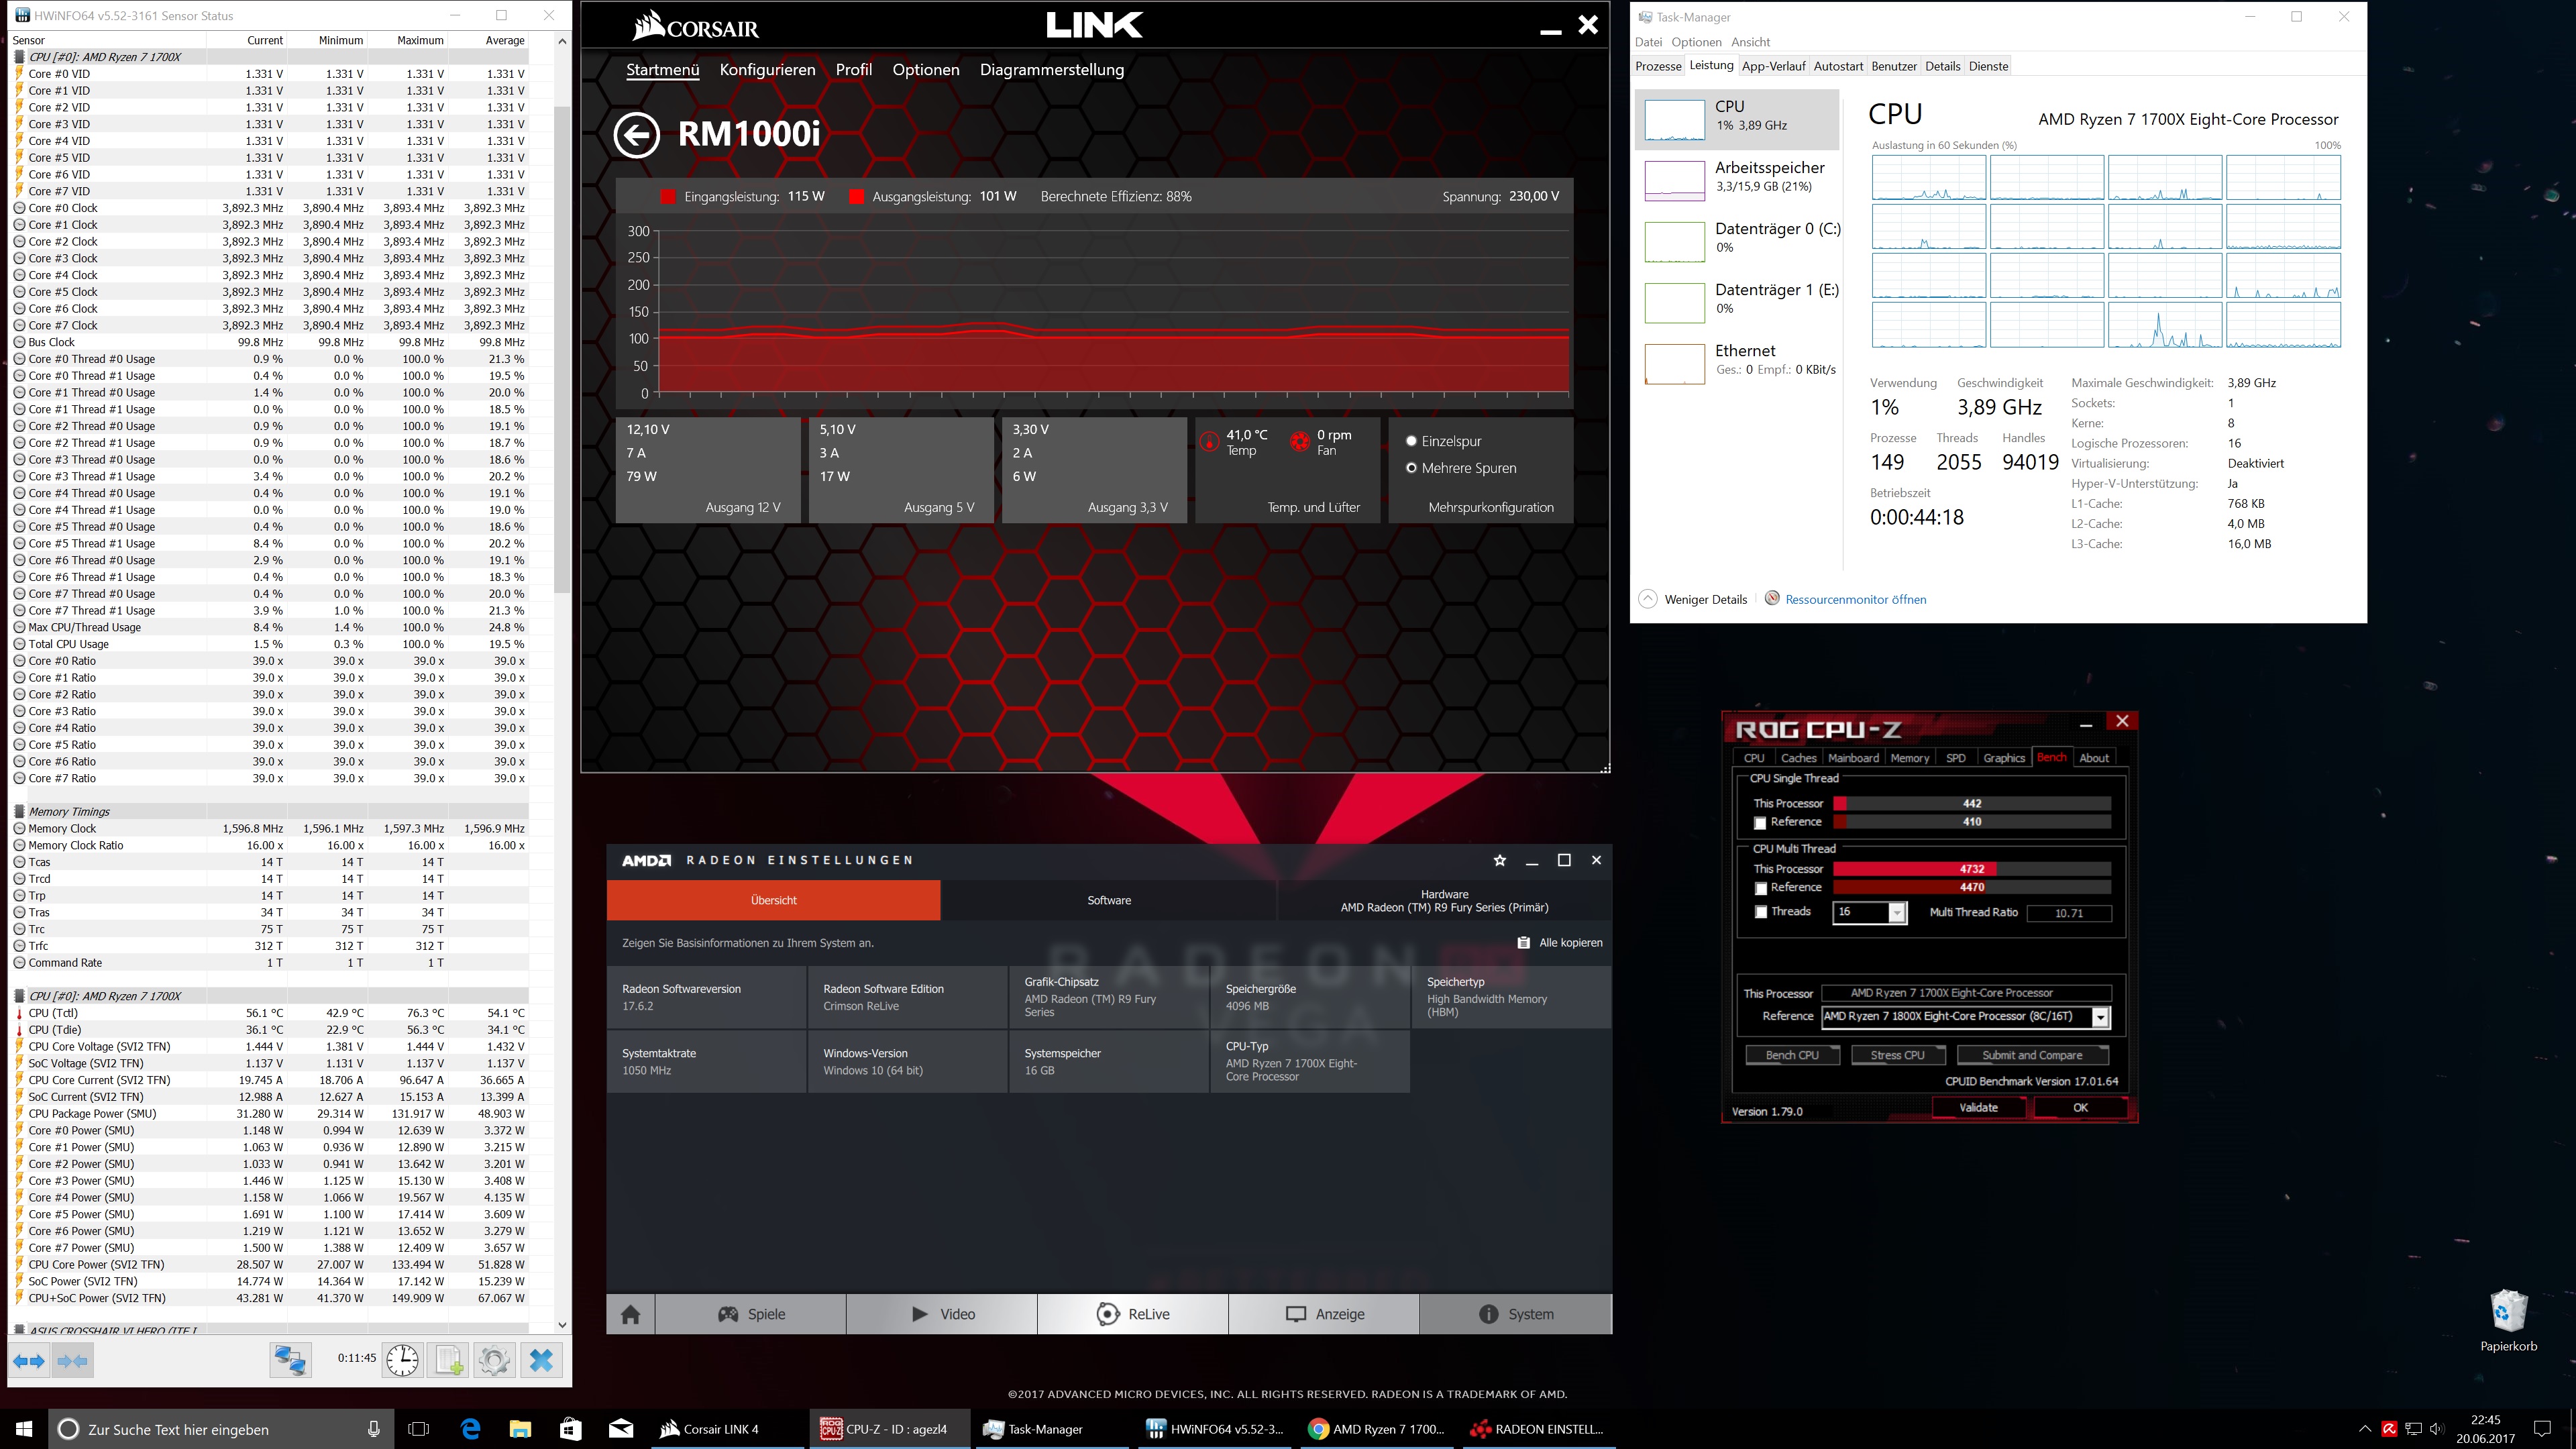Click the HWiNFO vertical scrollbar thumb

(562, 350)
